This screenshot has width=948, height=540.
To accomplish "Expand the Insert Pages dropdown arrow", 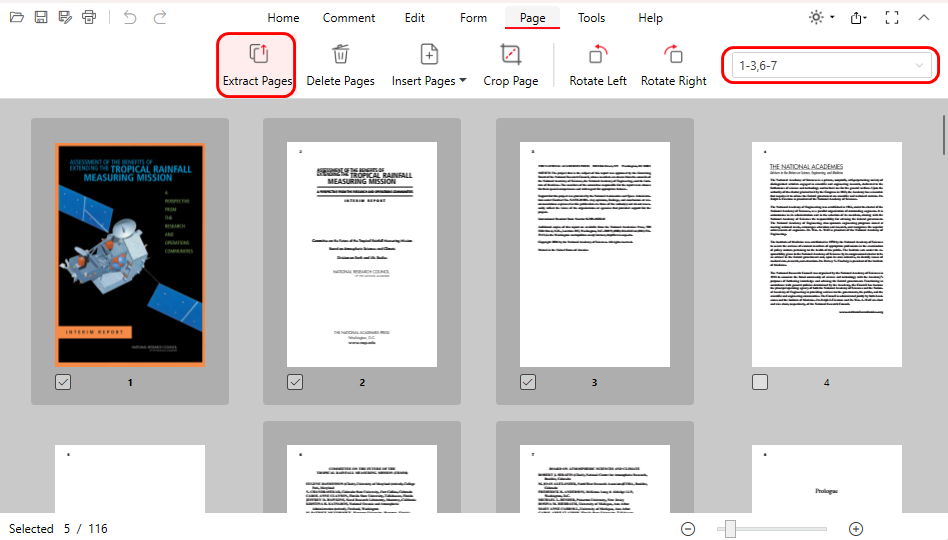I will click(x=463, y=80).
